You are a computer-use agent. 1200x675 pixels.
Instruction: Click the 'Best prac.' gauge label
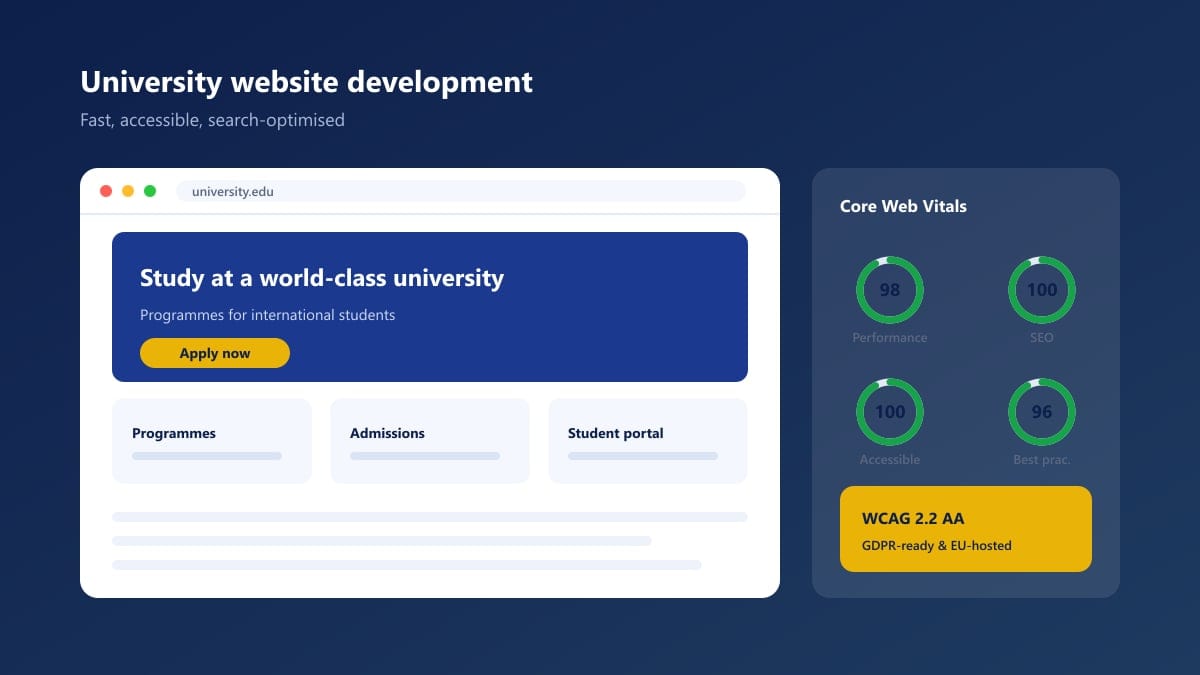tap(1042, 460)
